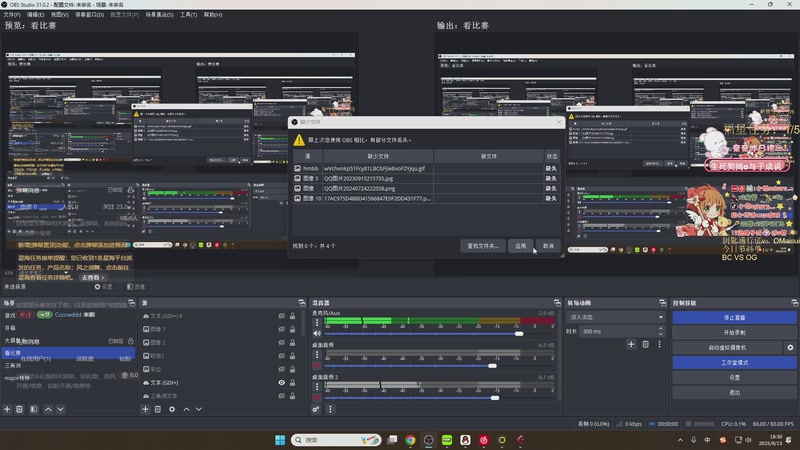Select the hmbb row in missing files

point(426,168)
